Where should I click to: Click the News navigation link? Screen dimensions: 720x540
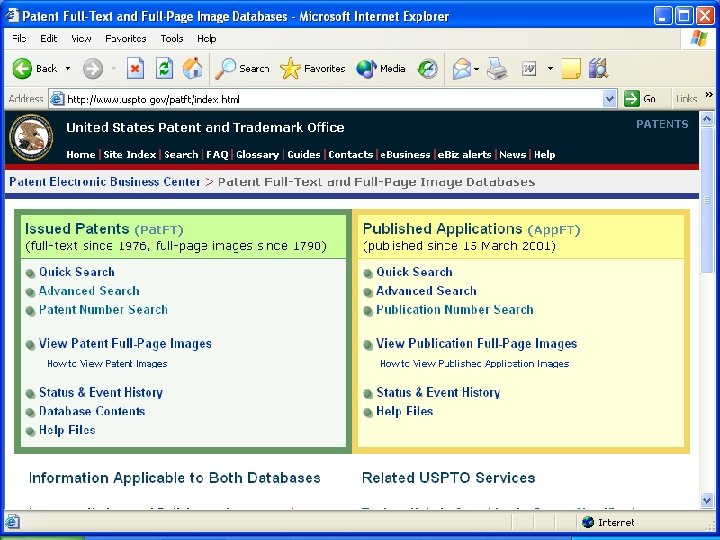tap(512, 155)
